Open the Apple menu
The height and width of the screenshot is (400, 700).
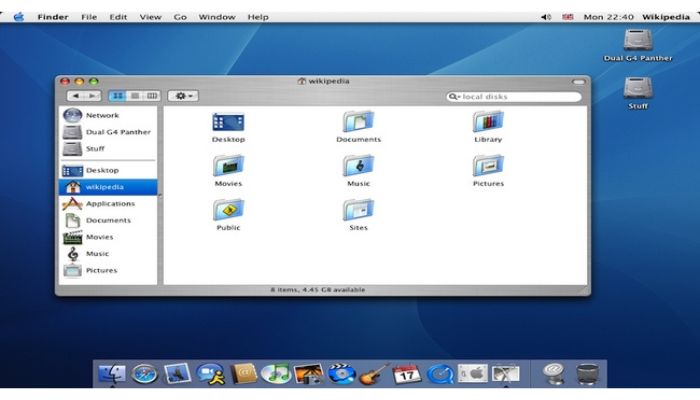pyautogui.click(x=19, y=17)
